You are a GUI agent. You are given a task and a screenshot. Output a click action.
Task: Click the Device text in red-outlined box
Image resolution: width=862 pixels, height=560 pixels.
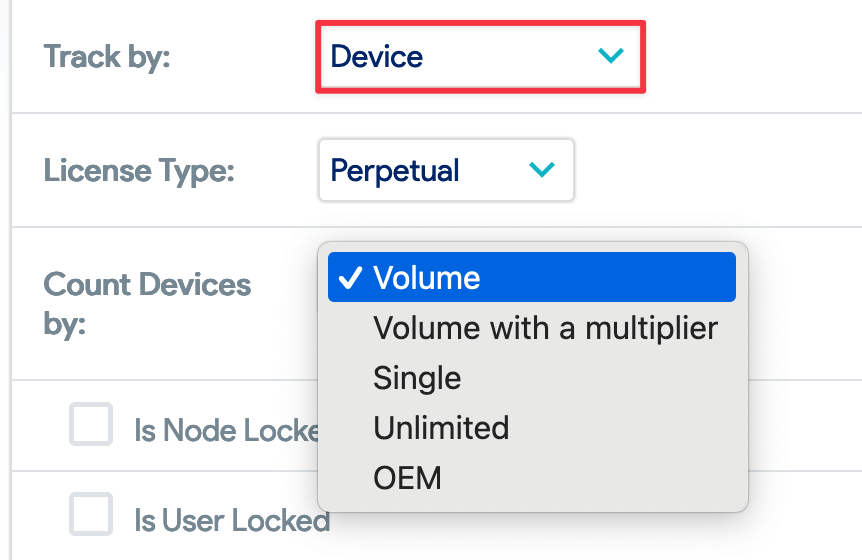[377, 57]
